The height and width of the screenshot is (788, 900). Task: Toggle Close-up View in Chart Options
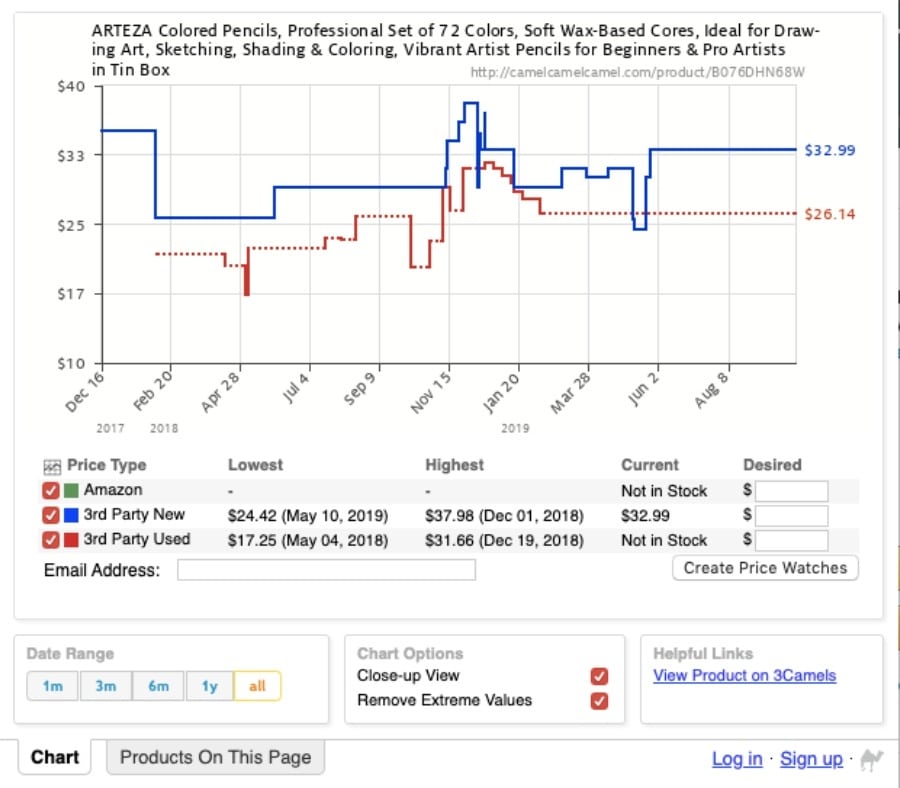599,675
